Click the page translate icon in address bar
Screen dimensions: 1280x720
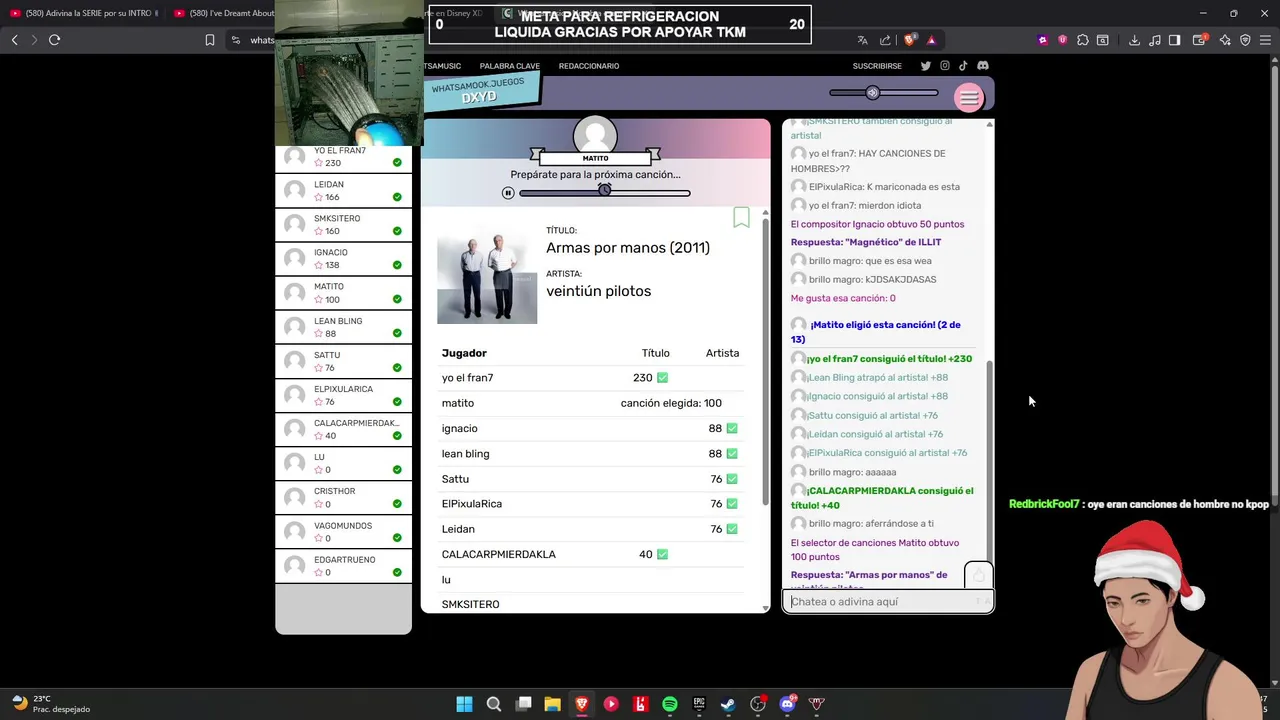coord(862,40)
